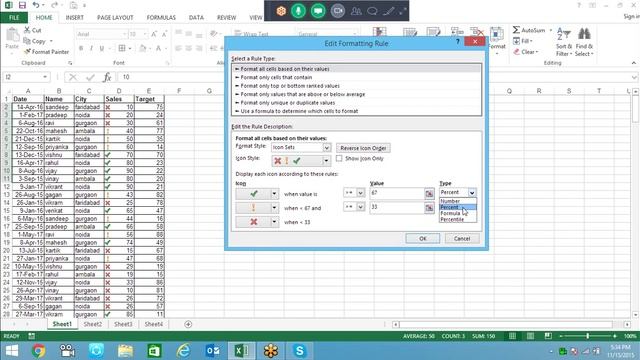Click the Insert Function fx icon
640x360 pixels.
click(107, 77)
